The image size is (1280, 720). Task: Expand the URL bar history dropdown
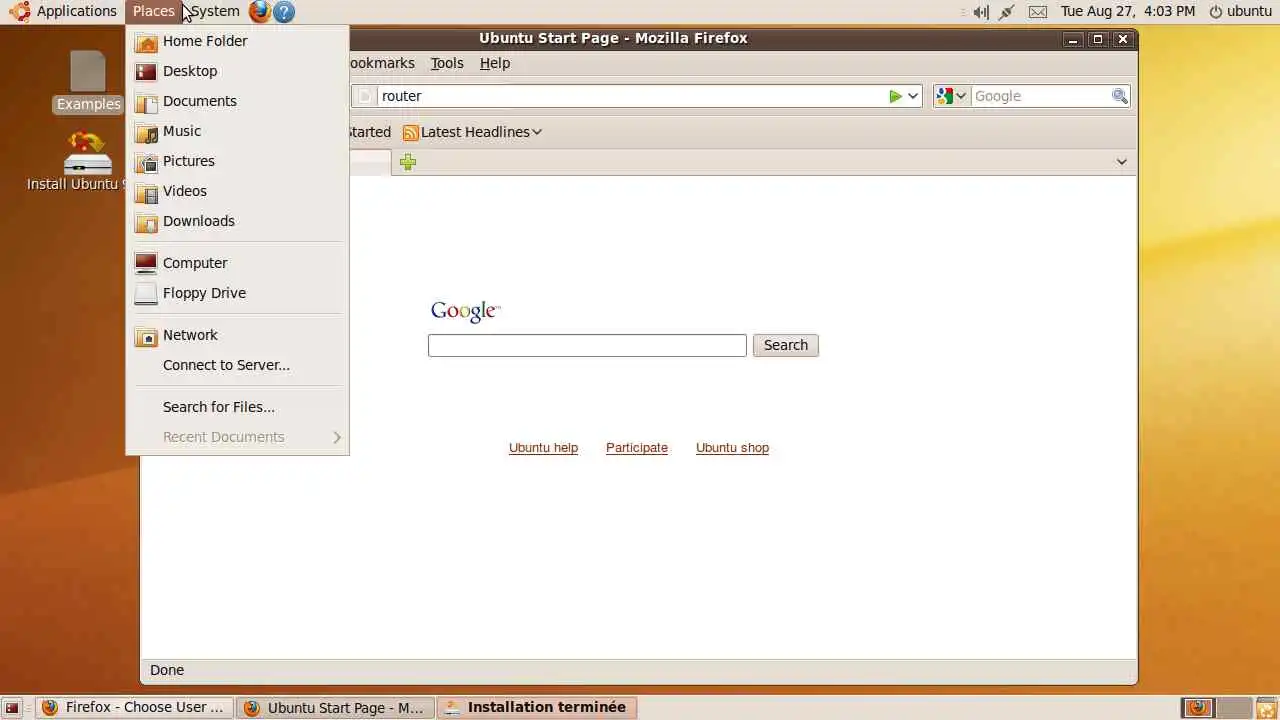(x=913, y=96)
